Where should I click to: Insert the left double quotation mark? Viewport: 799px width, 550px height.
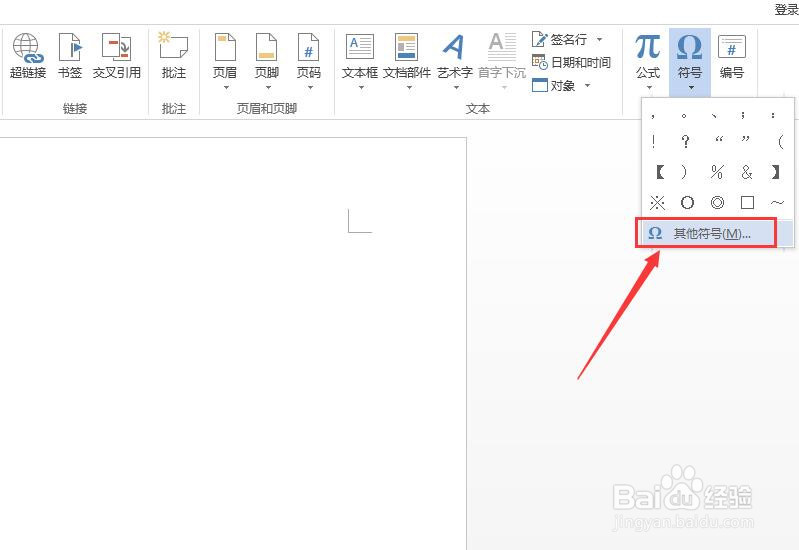718,139
